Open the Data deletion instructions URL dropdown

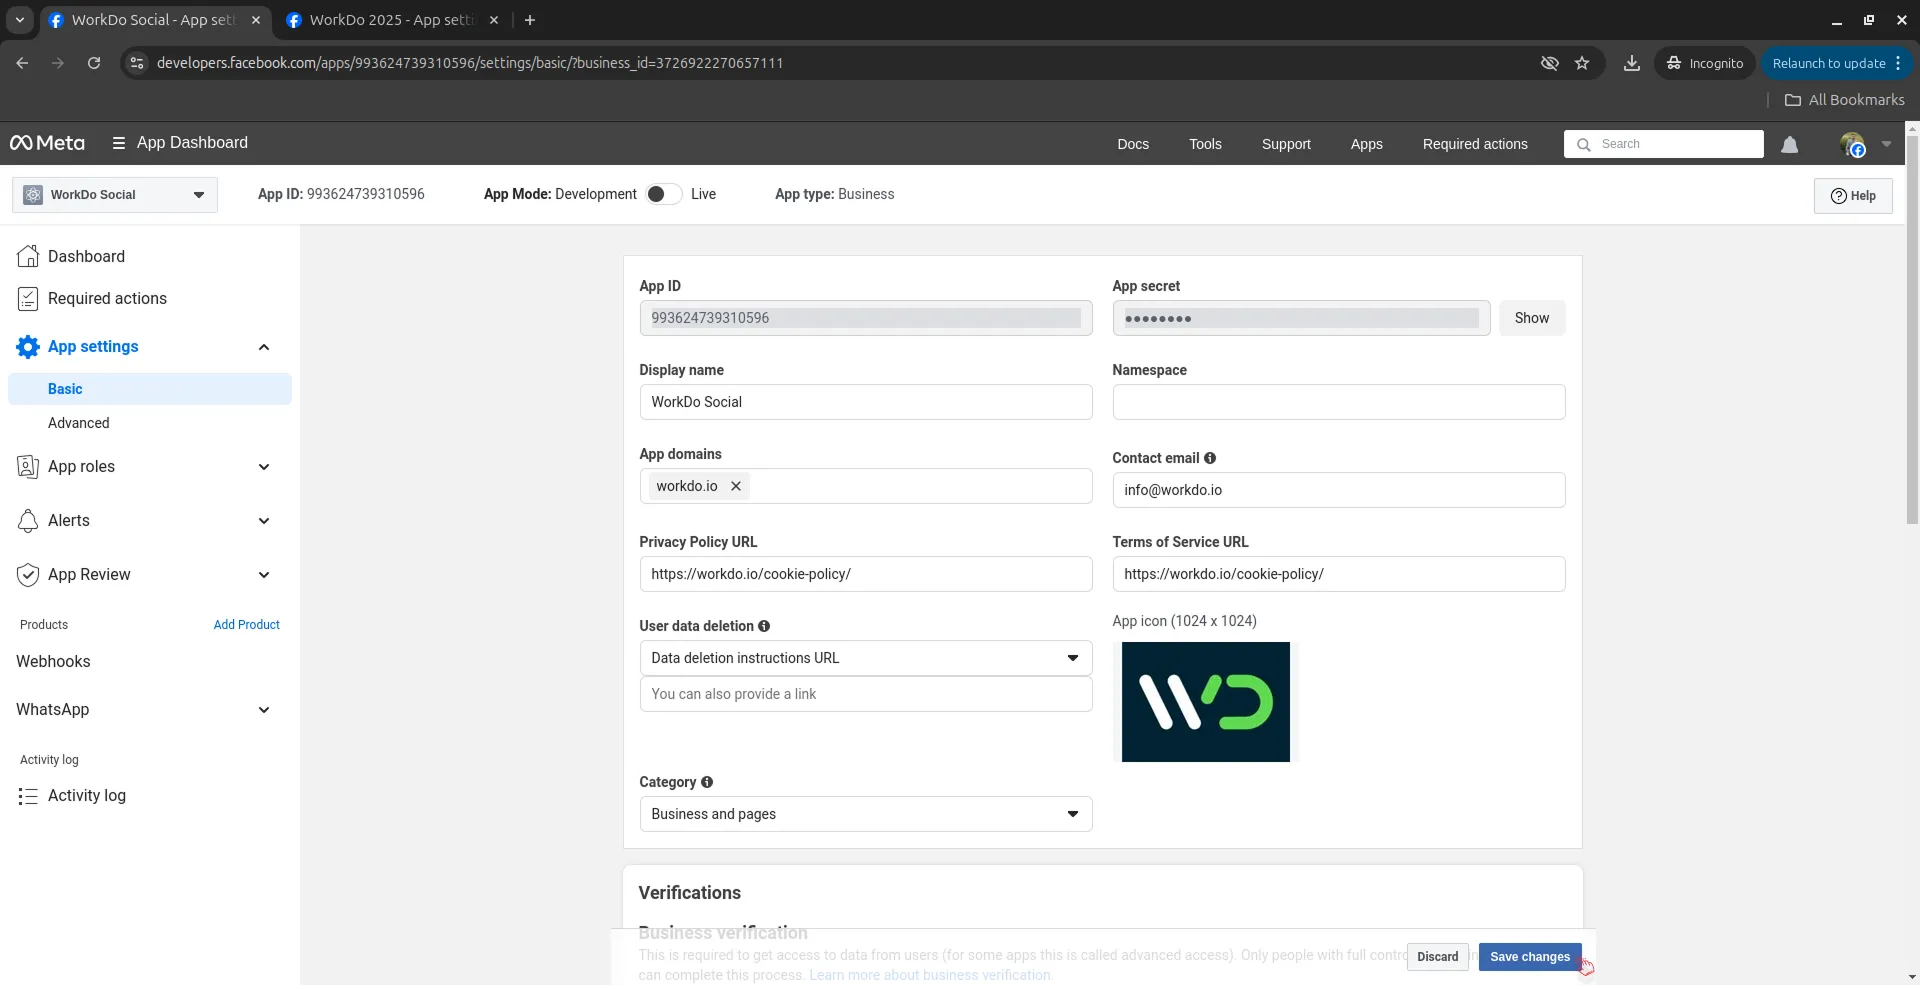pos(866,658)
